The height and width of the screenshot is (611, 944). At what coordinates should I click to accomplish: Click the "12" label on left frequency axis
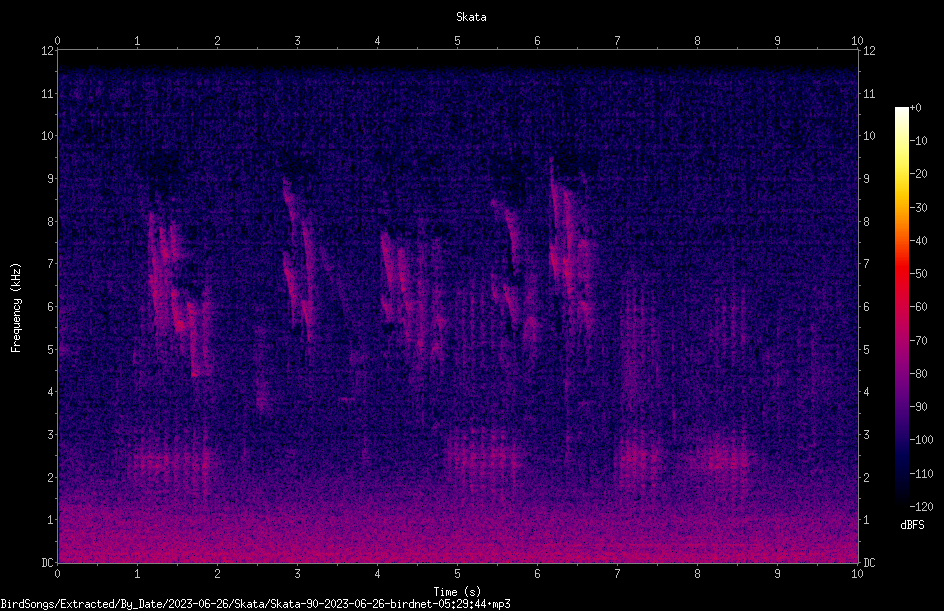tap(48, 51)
